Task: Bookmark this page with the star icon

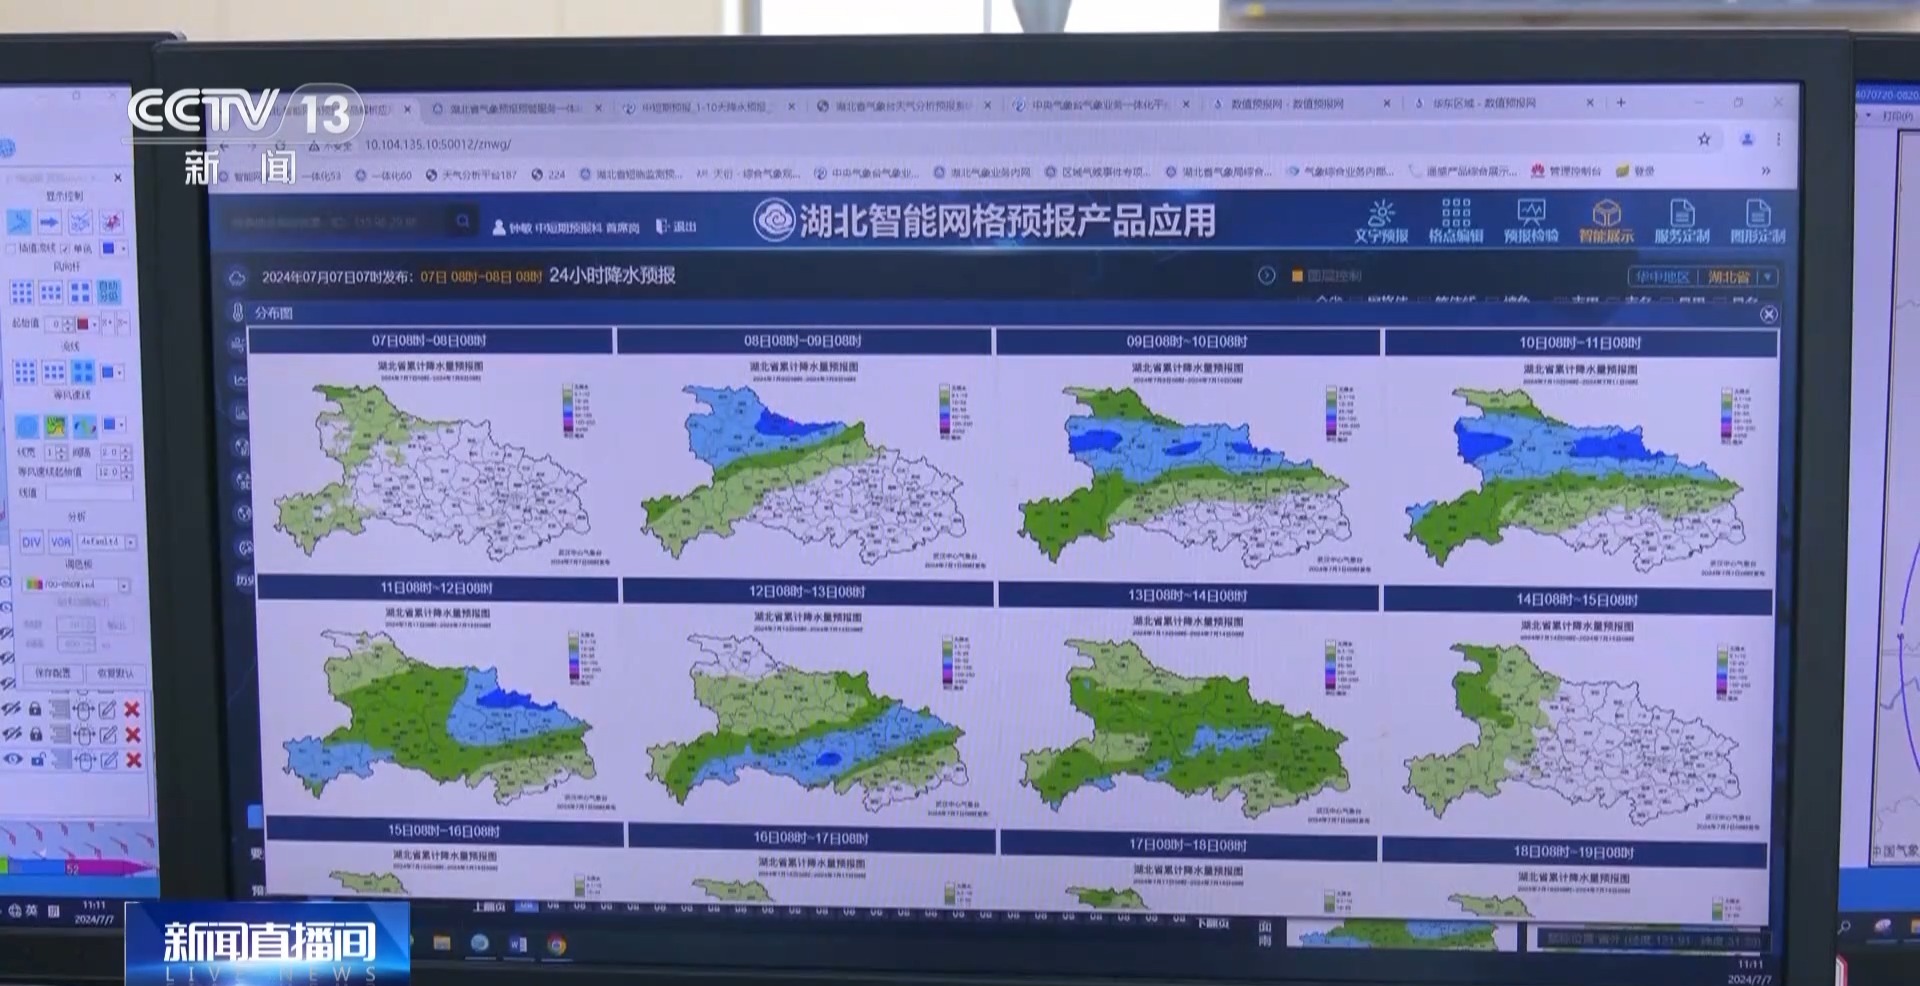Action: 1704,139
